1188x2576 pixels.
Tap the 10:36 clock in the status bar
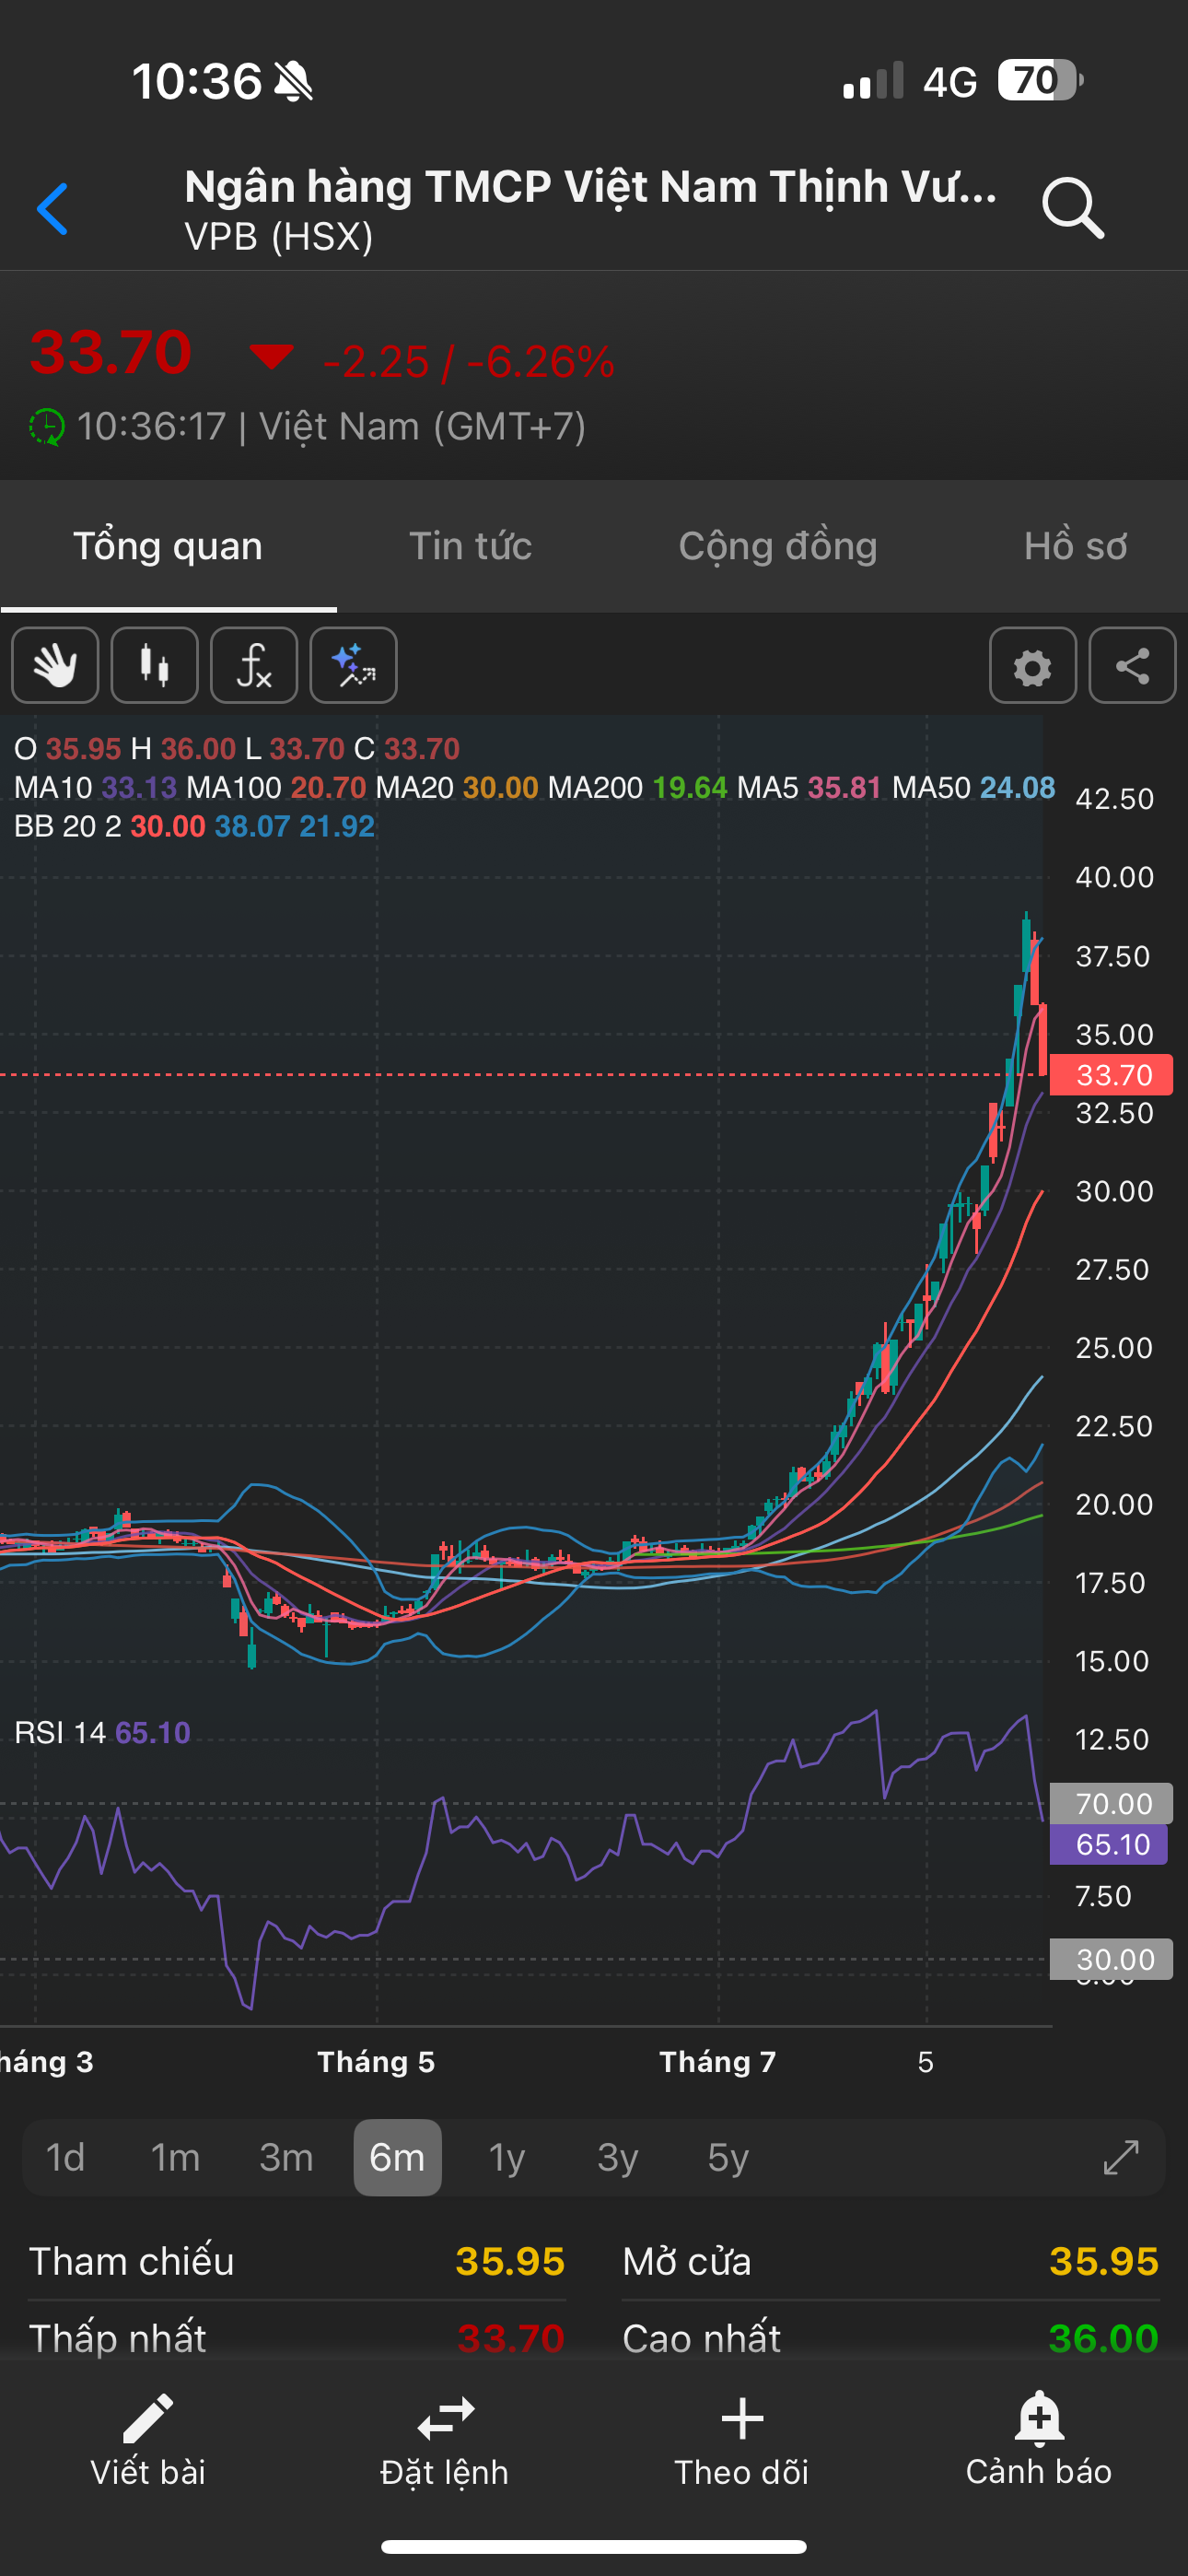coord(197,81)
